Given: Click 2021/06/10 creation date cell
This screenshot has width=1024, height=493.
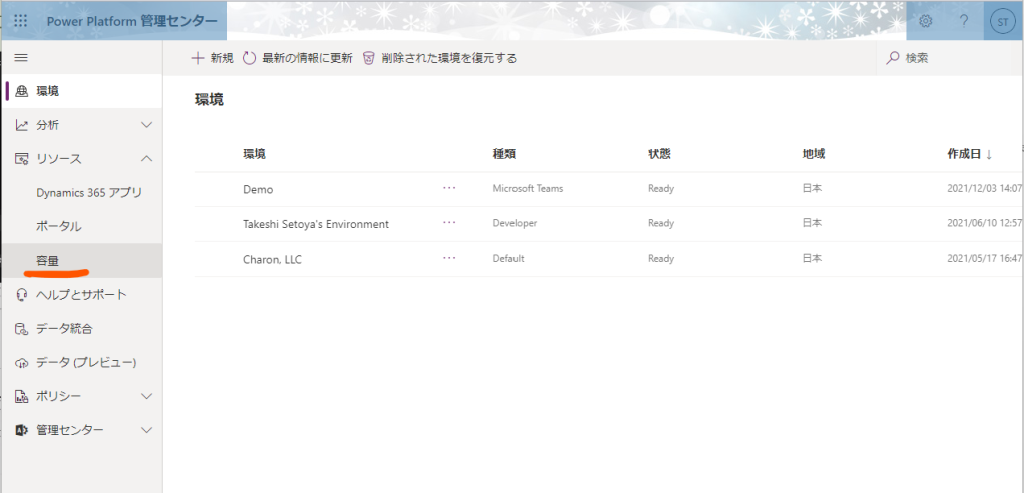Looking at the screenshot, I should 985,223.
